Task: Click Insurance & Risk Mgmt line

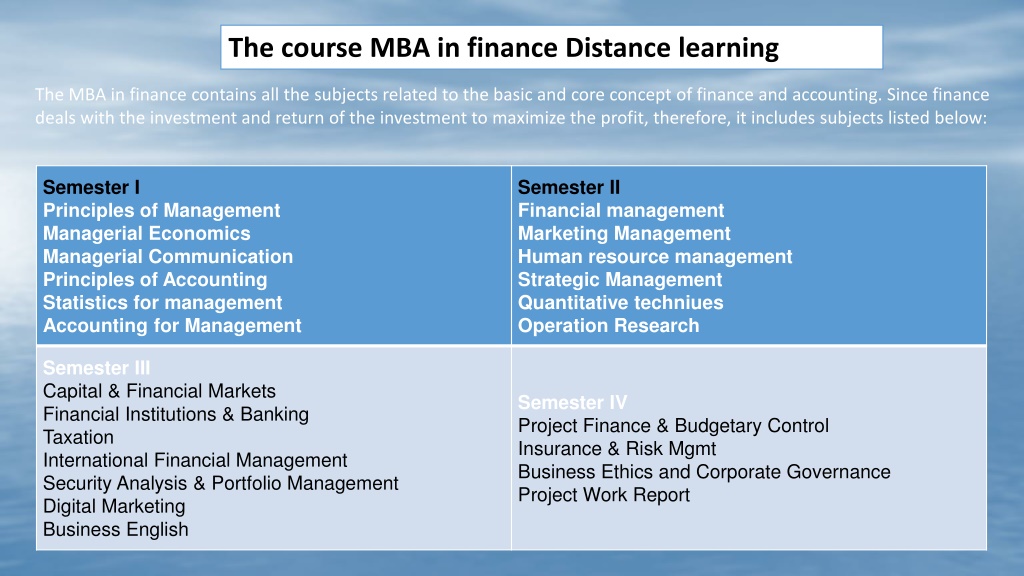Action: [617, 449]
